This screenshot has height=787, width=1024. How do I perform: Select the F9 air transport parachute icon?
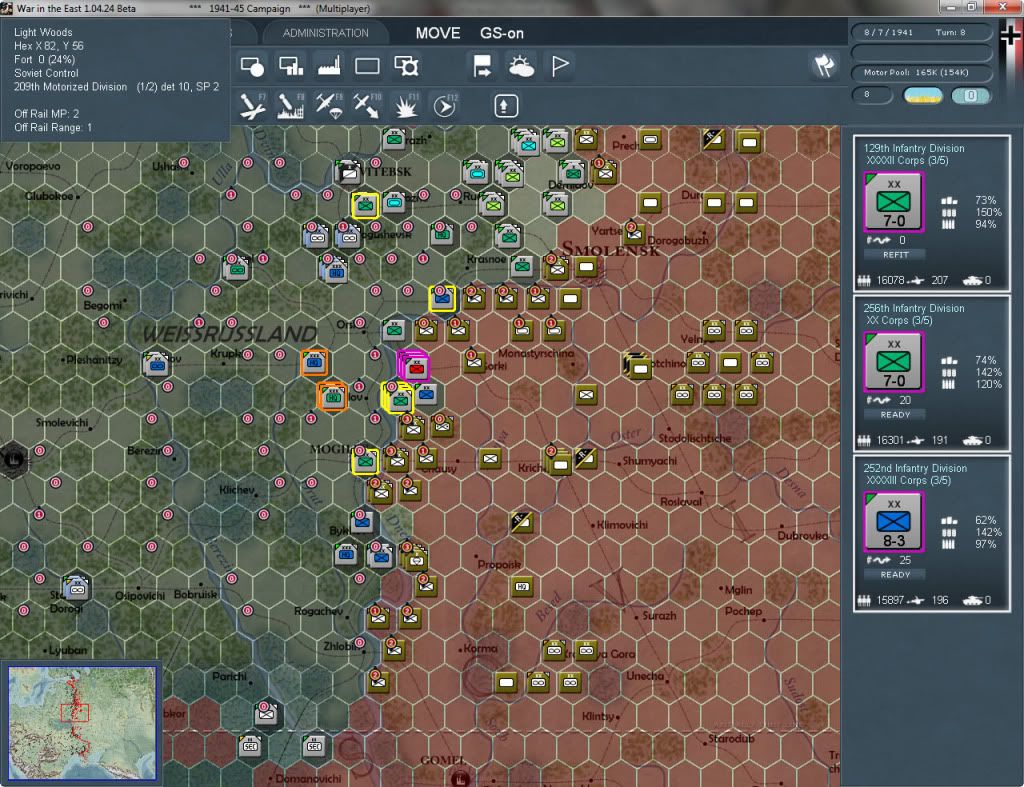click(328, 106)
